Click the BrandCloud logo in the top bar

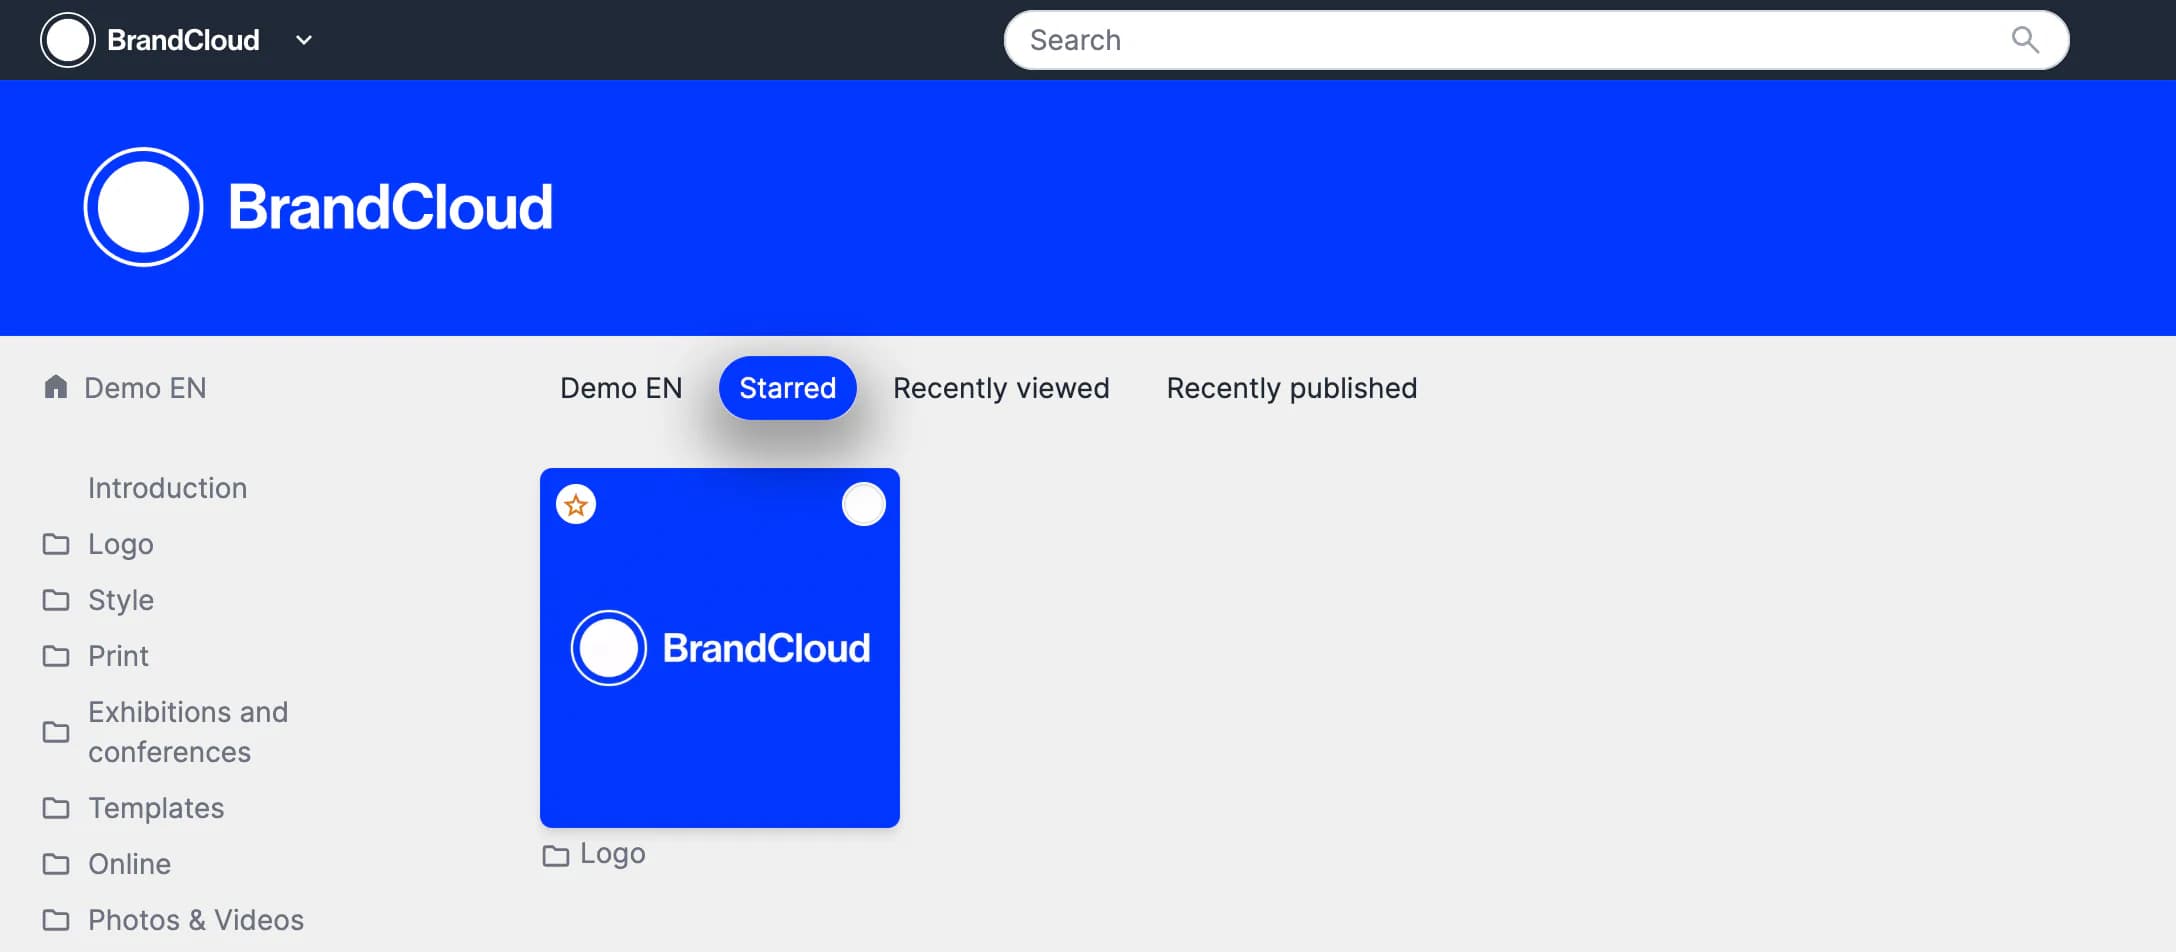tap(150, 40)
